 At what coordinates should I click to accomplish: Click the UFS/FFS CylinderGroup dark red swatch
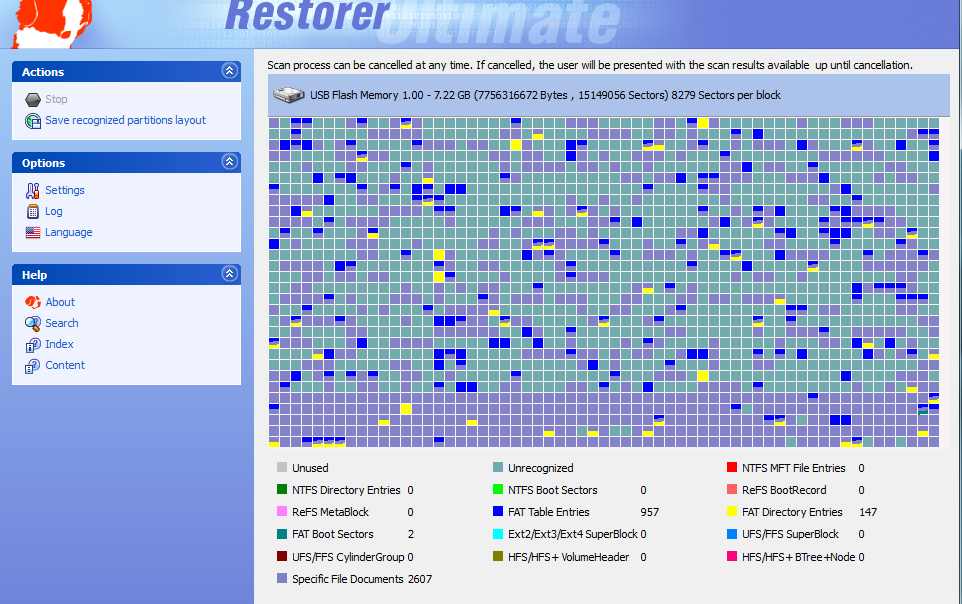(282, 556)
